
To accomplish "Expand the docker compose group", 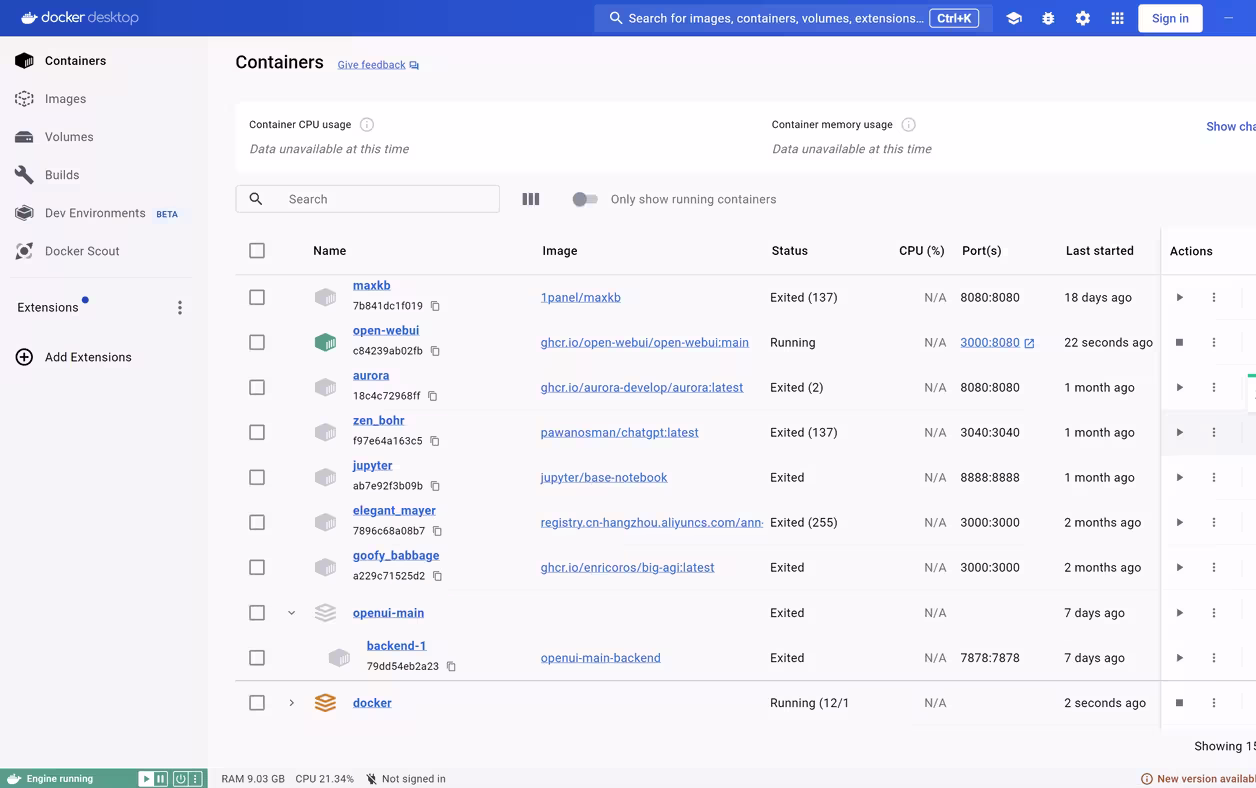I will [292, 703].
